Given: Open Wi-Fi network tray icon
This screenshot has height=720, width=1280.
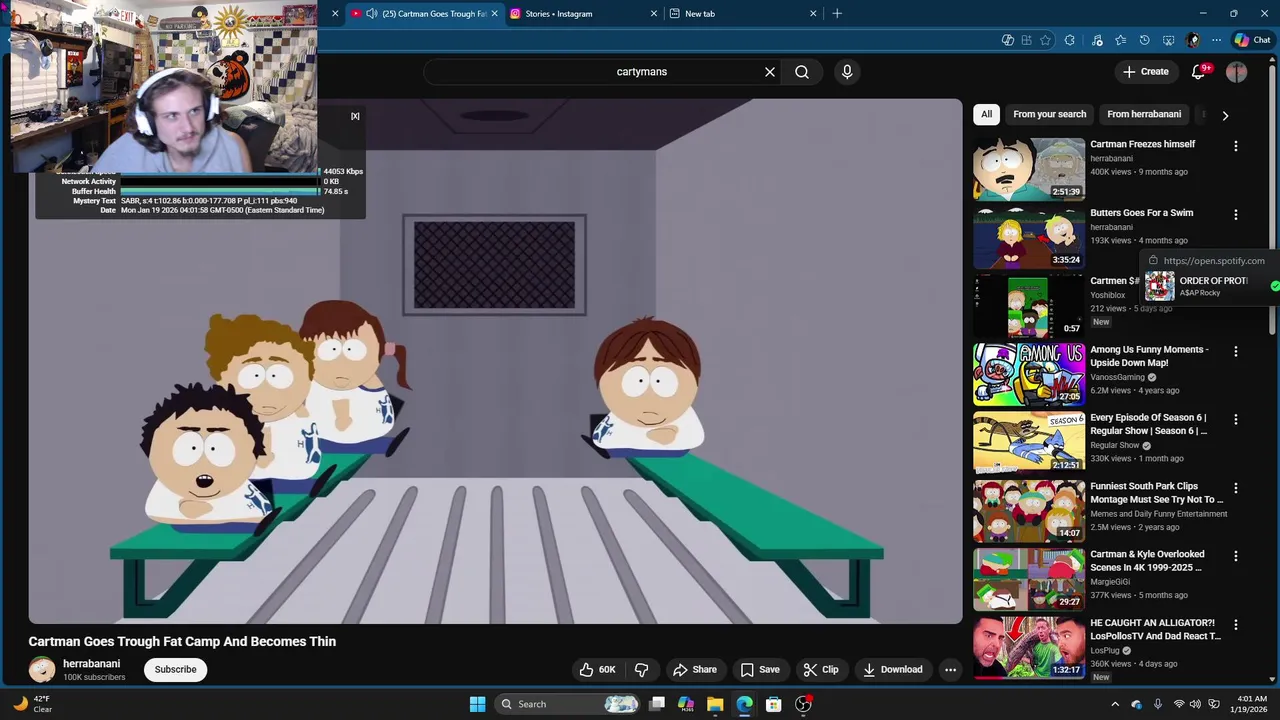Looking at the screenshot, I should [1179, 704].
